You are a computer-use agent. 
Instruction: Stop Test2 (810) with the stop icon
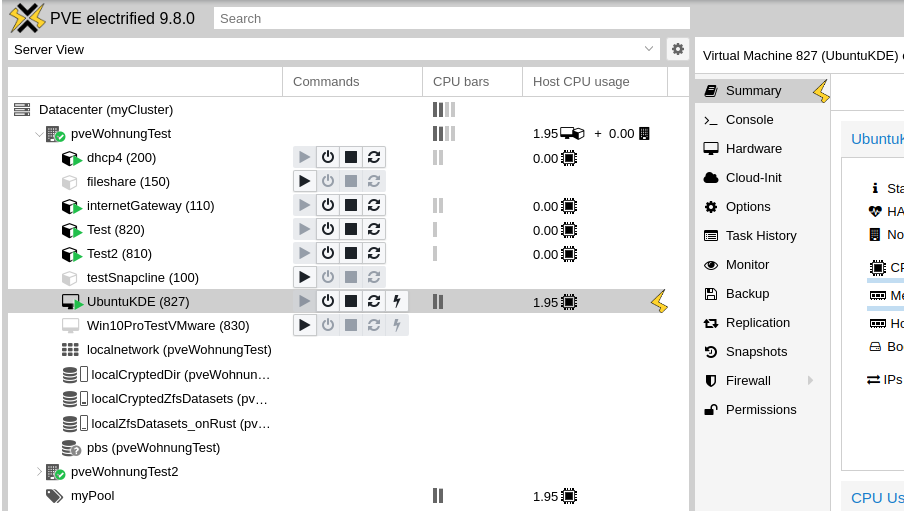(351, 254)
